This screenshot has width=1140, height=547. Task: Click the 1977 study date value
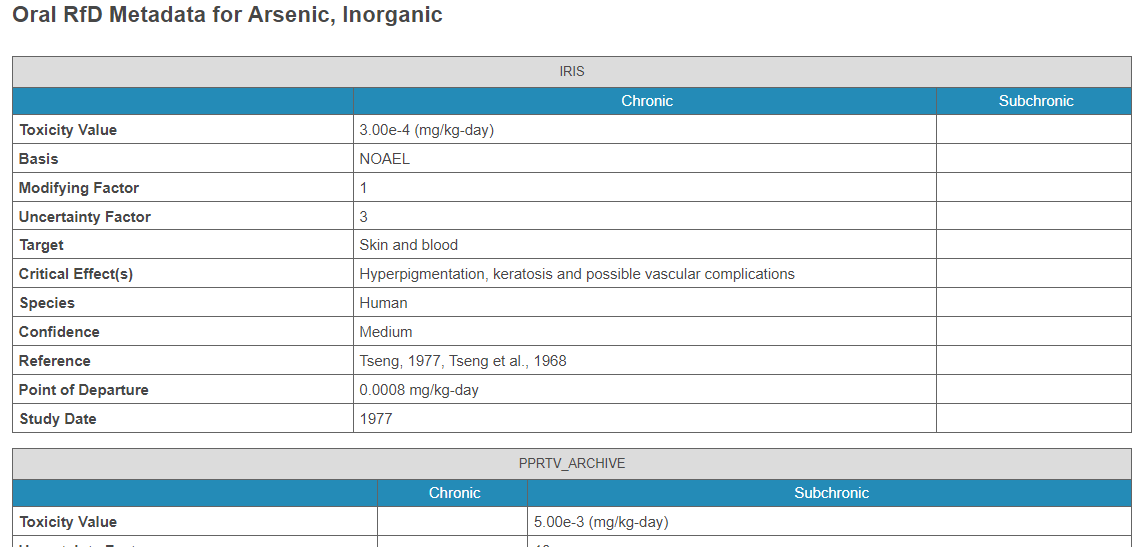(x=376, y=419)
